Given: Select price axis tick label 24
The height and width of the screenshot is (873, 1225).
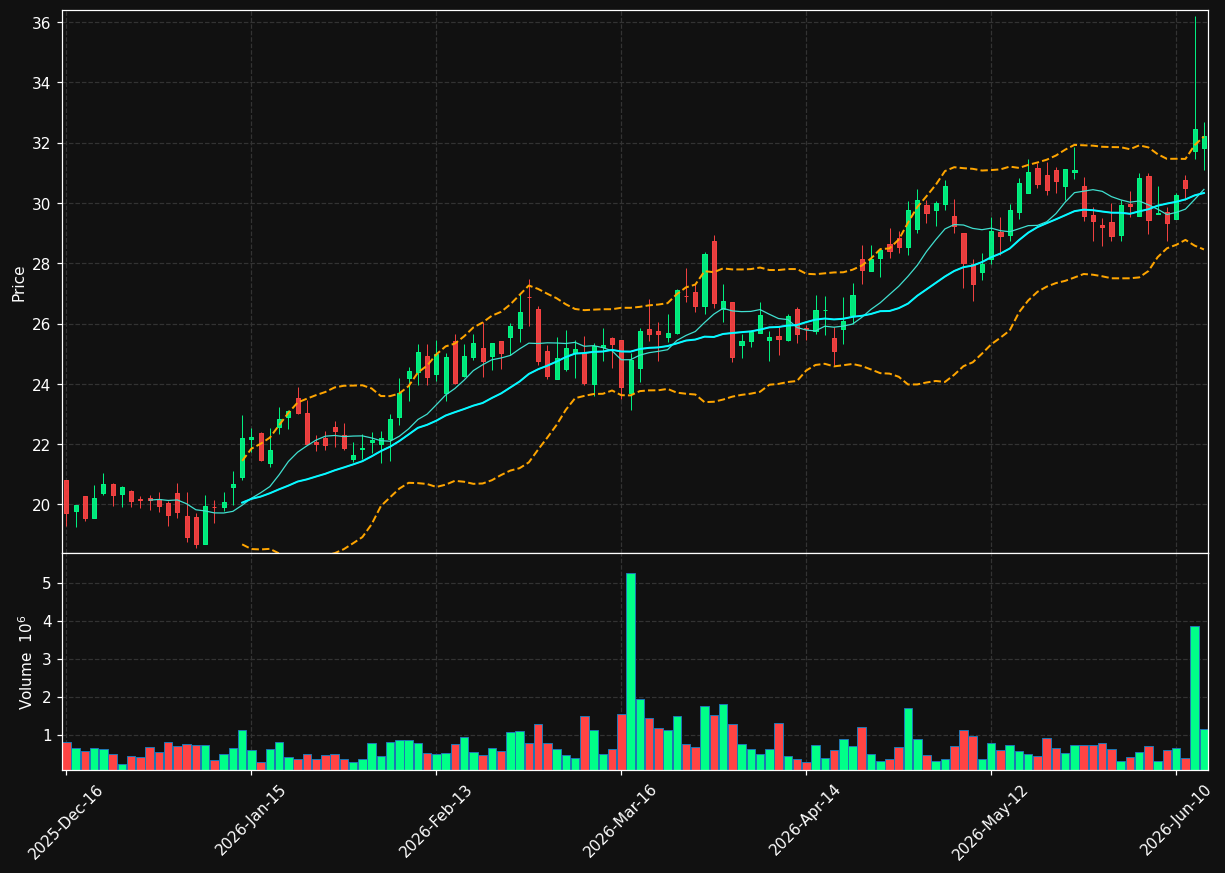Looking at the screenshot, I should pyautogui.click(x=42, y=385).
